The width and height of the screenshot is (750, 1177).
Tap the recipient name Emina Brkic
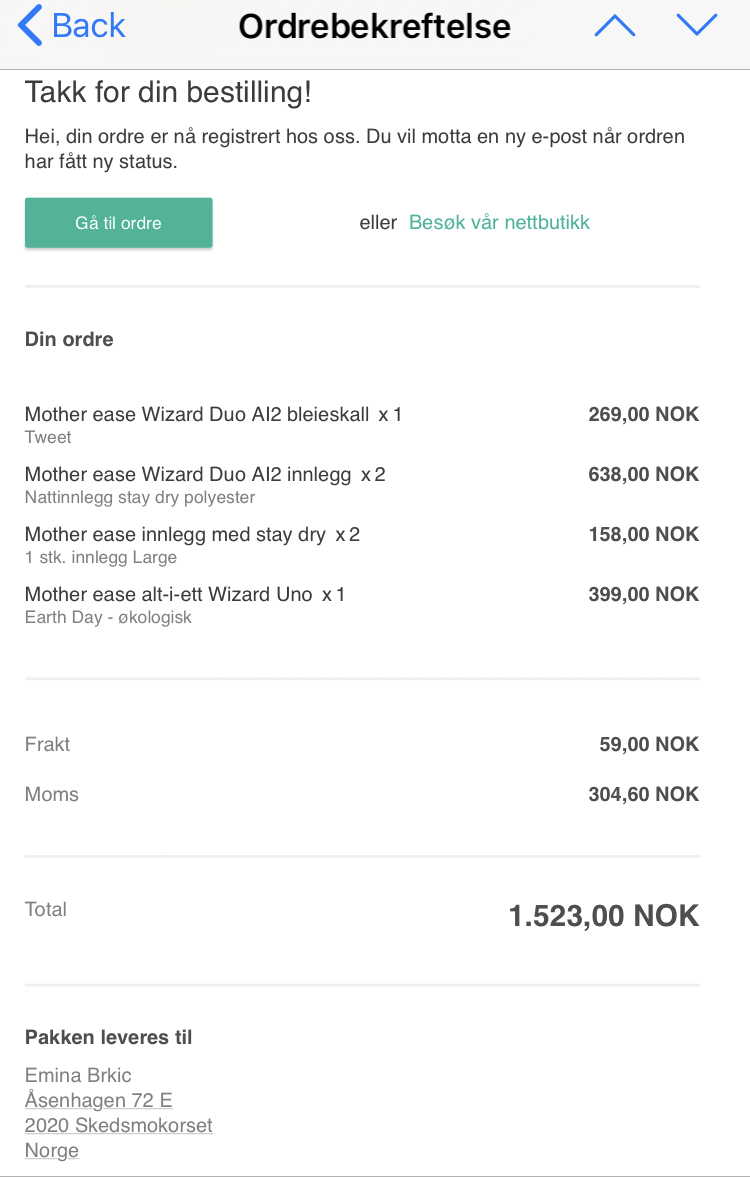tap(78, 1075)
